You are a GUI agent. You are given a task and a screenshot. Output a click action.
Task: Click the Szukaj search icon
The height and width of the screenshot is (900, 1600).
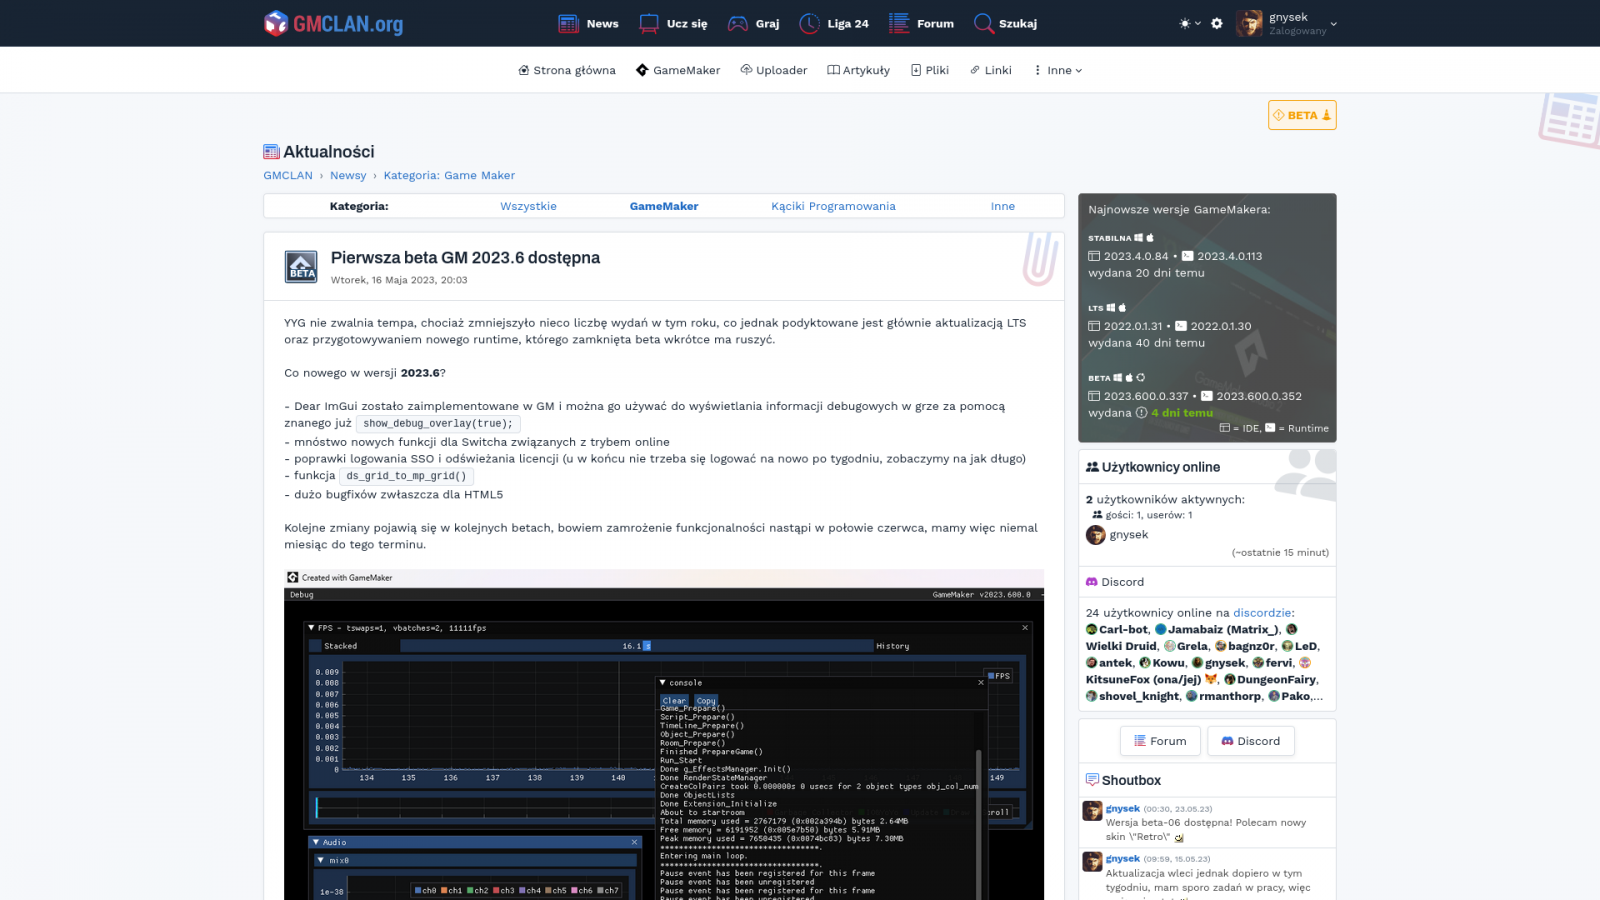tap(984, 23)
